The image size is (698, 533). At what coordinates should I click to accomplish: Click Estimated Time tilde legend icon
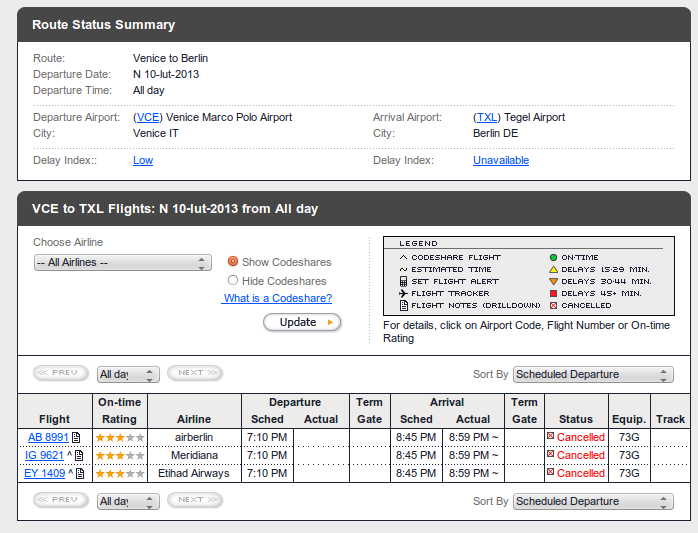(403, 269)
